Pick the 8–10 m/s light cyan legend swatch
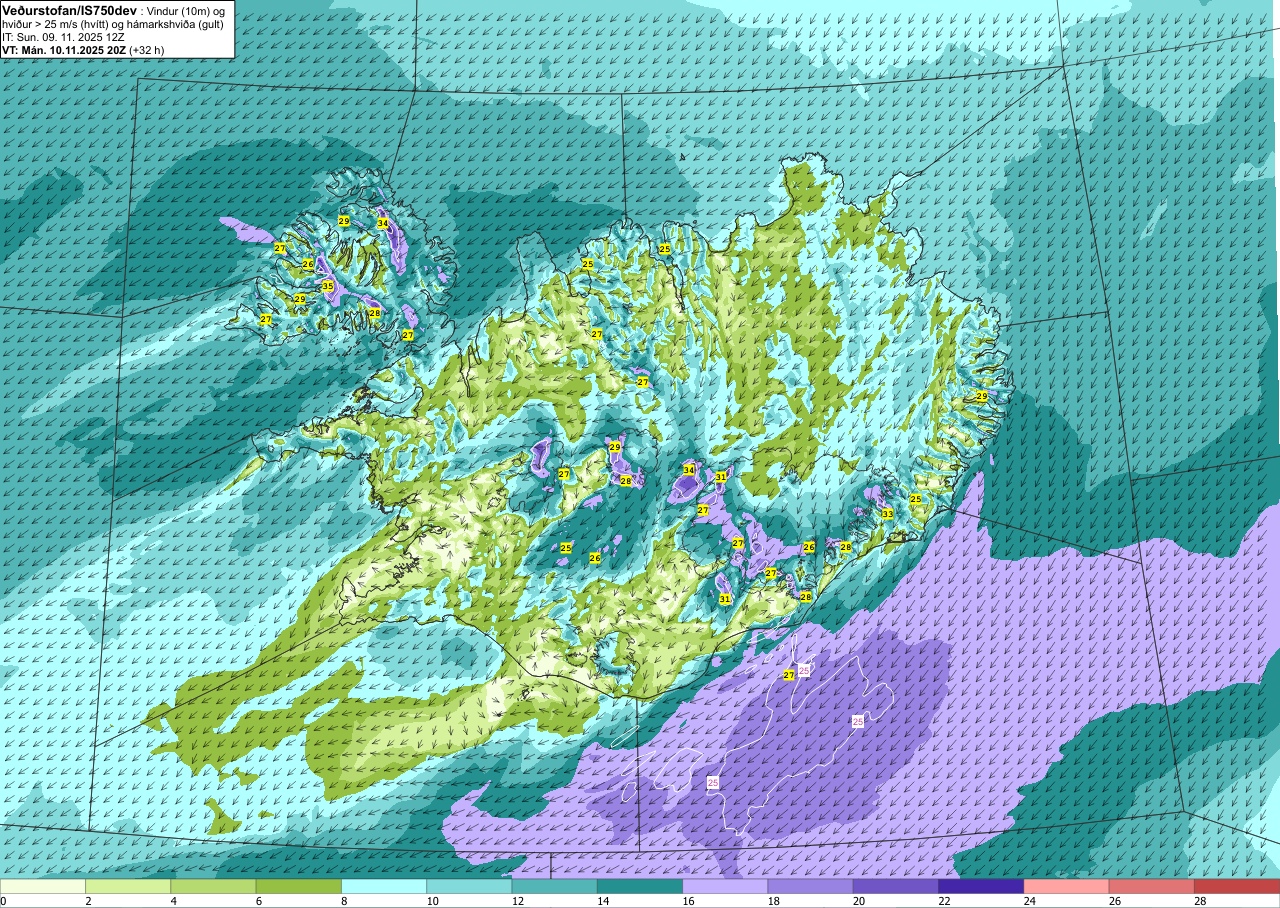The width and height of the screenshot is (1280, 908). [384, 886]
